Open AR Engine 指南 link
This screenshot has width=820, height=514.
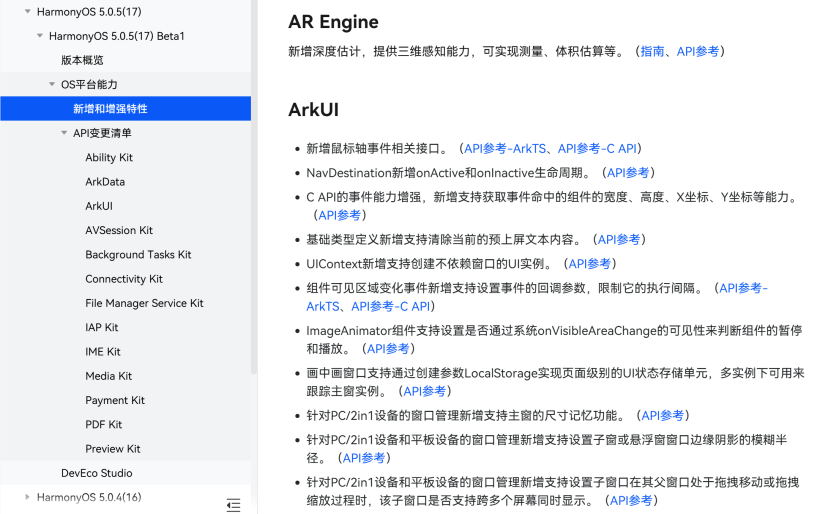pyautogui.click(x=652, y=51)
